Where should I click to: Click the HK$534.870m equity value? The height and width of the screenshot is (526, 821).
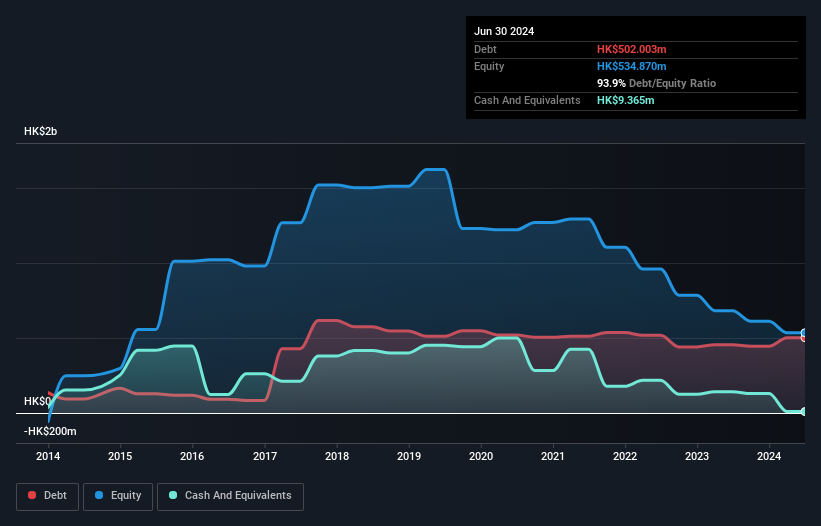coord(631,66)
